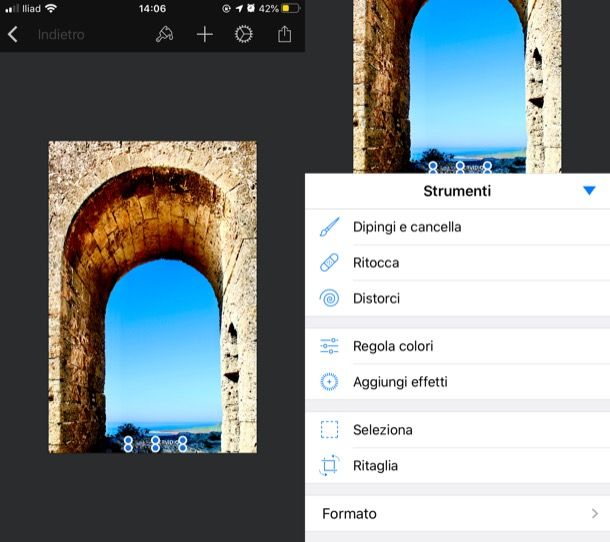610x542 pixels.
Task: Select the Distorci spiral icon
Action: 329,298
